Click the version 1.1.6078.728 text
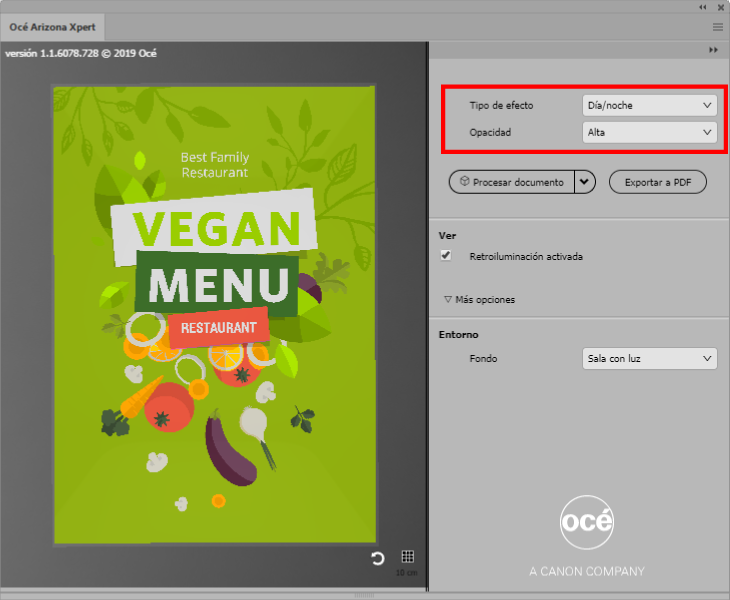This screenshot has height=600, width=730. pos(81,53)
